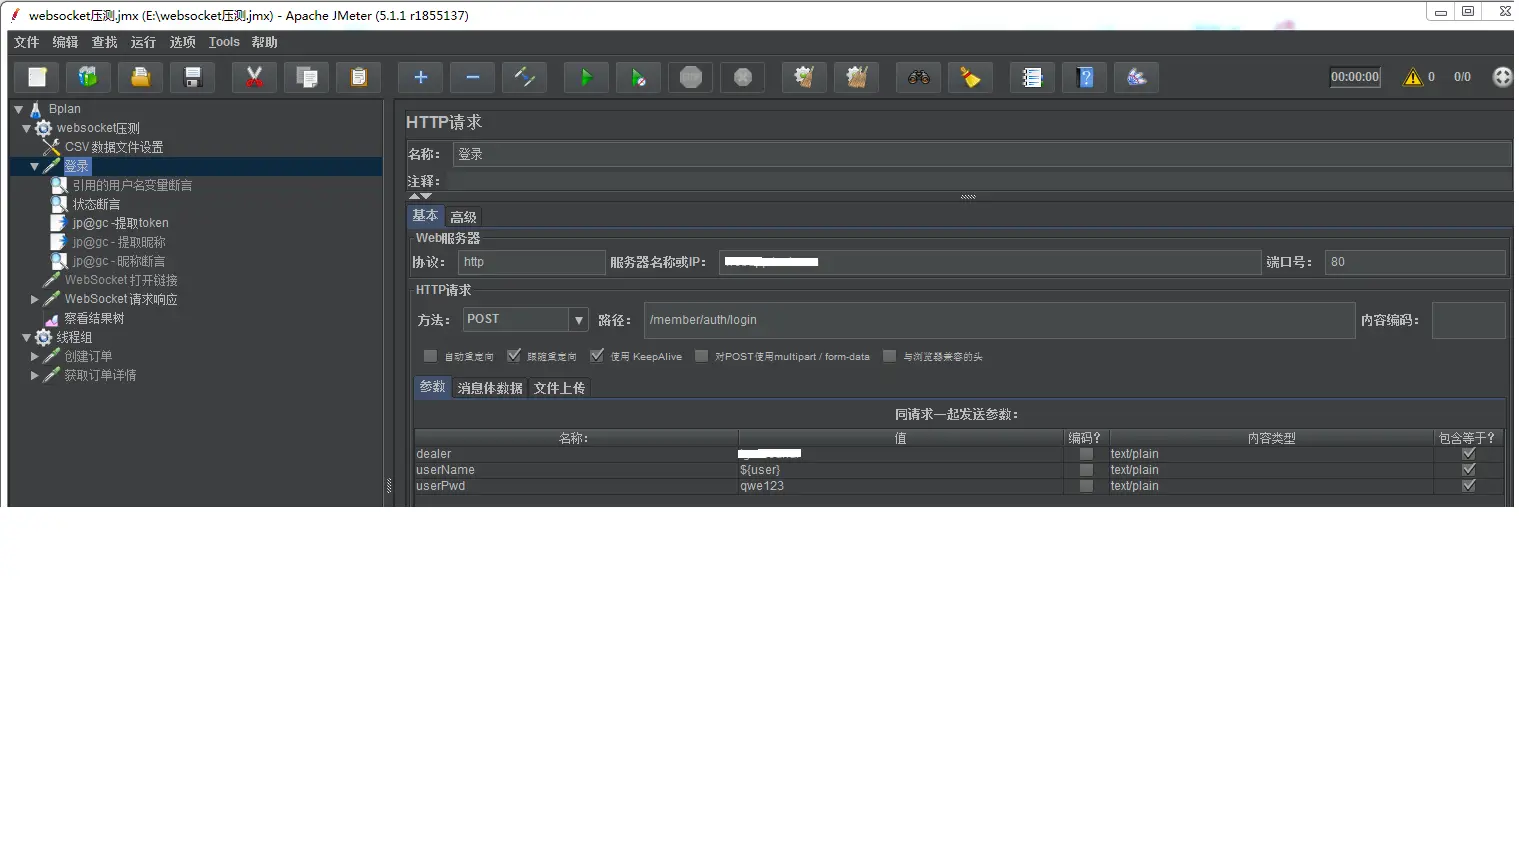Select WebSocket 打开链接 in the tree
This screenshot has width=1519, height=847.
[121, 280]
